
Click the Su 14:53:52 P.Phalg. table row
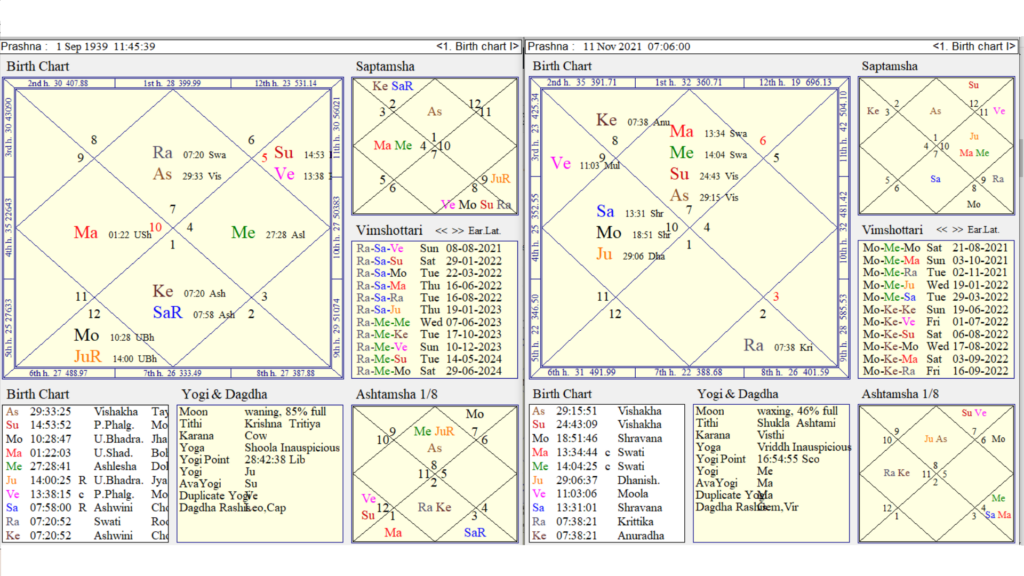tap(86, 425)
